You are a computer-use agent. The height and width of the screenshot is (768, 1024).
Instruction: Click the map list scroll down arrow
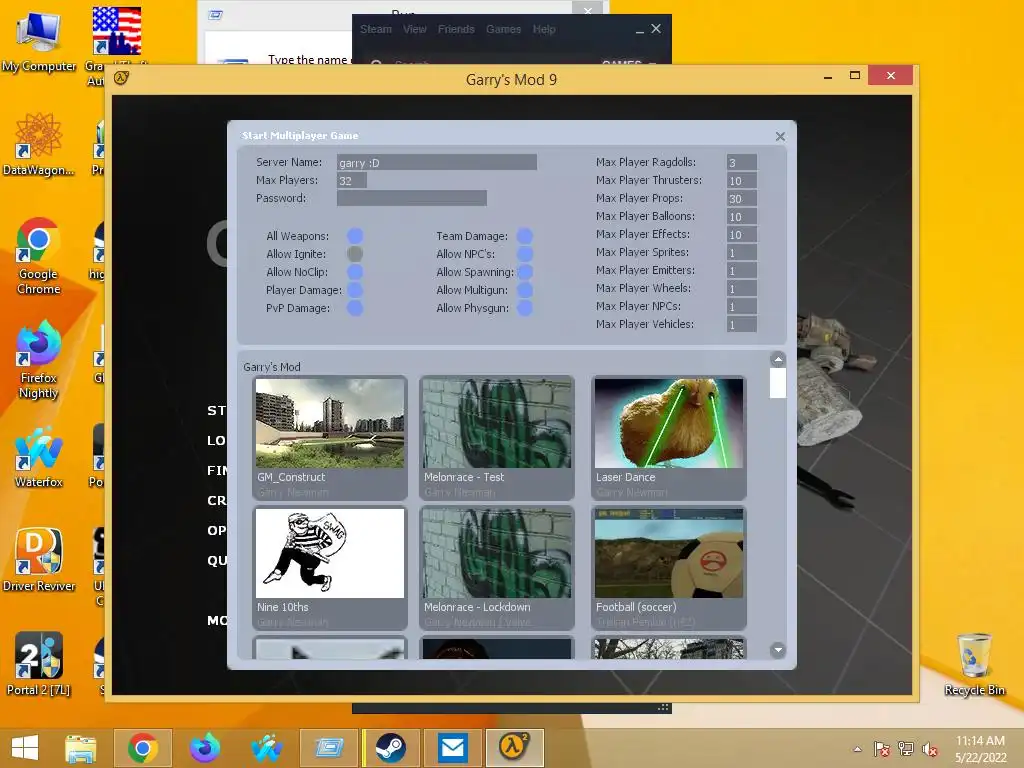click(x=777, y=650)
